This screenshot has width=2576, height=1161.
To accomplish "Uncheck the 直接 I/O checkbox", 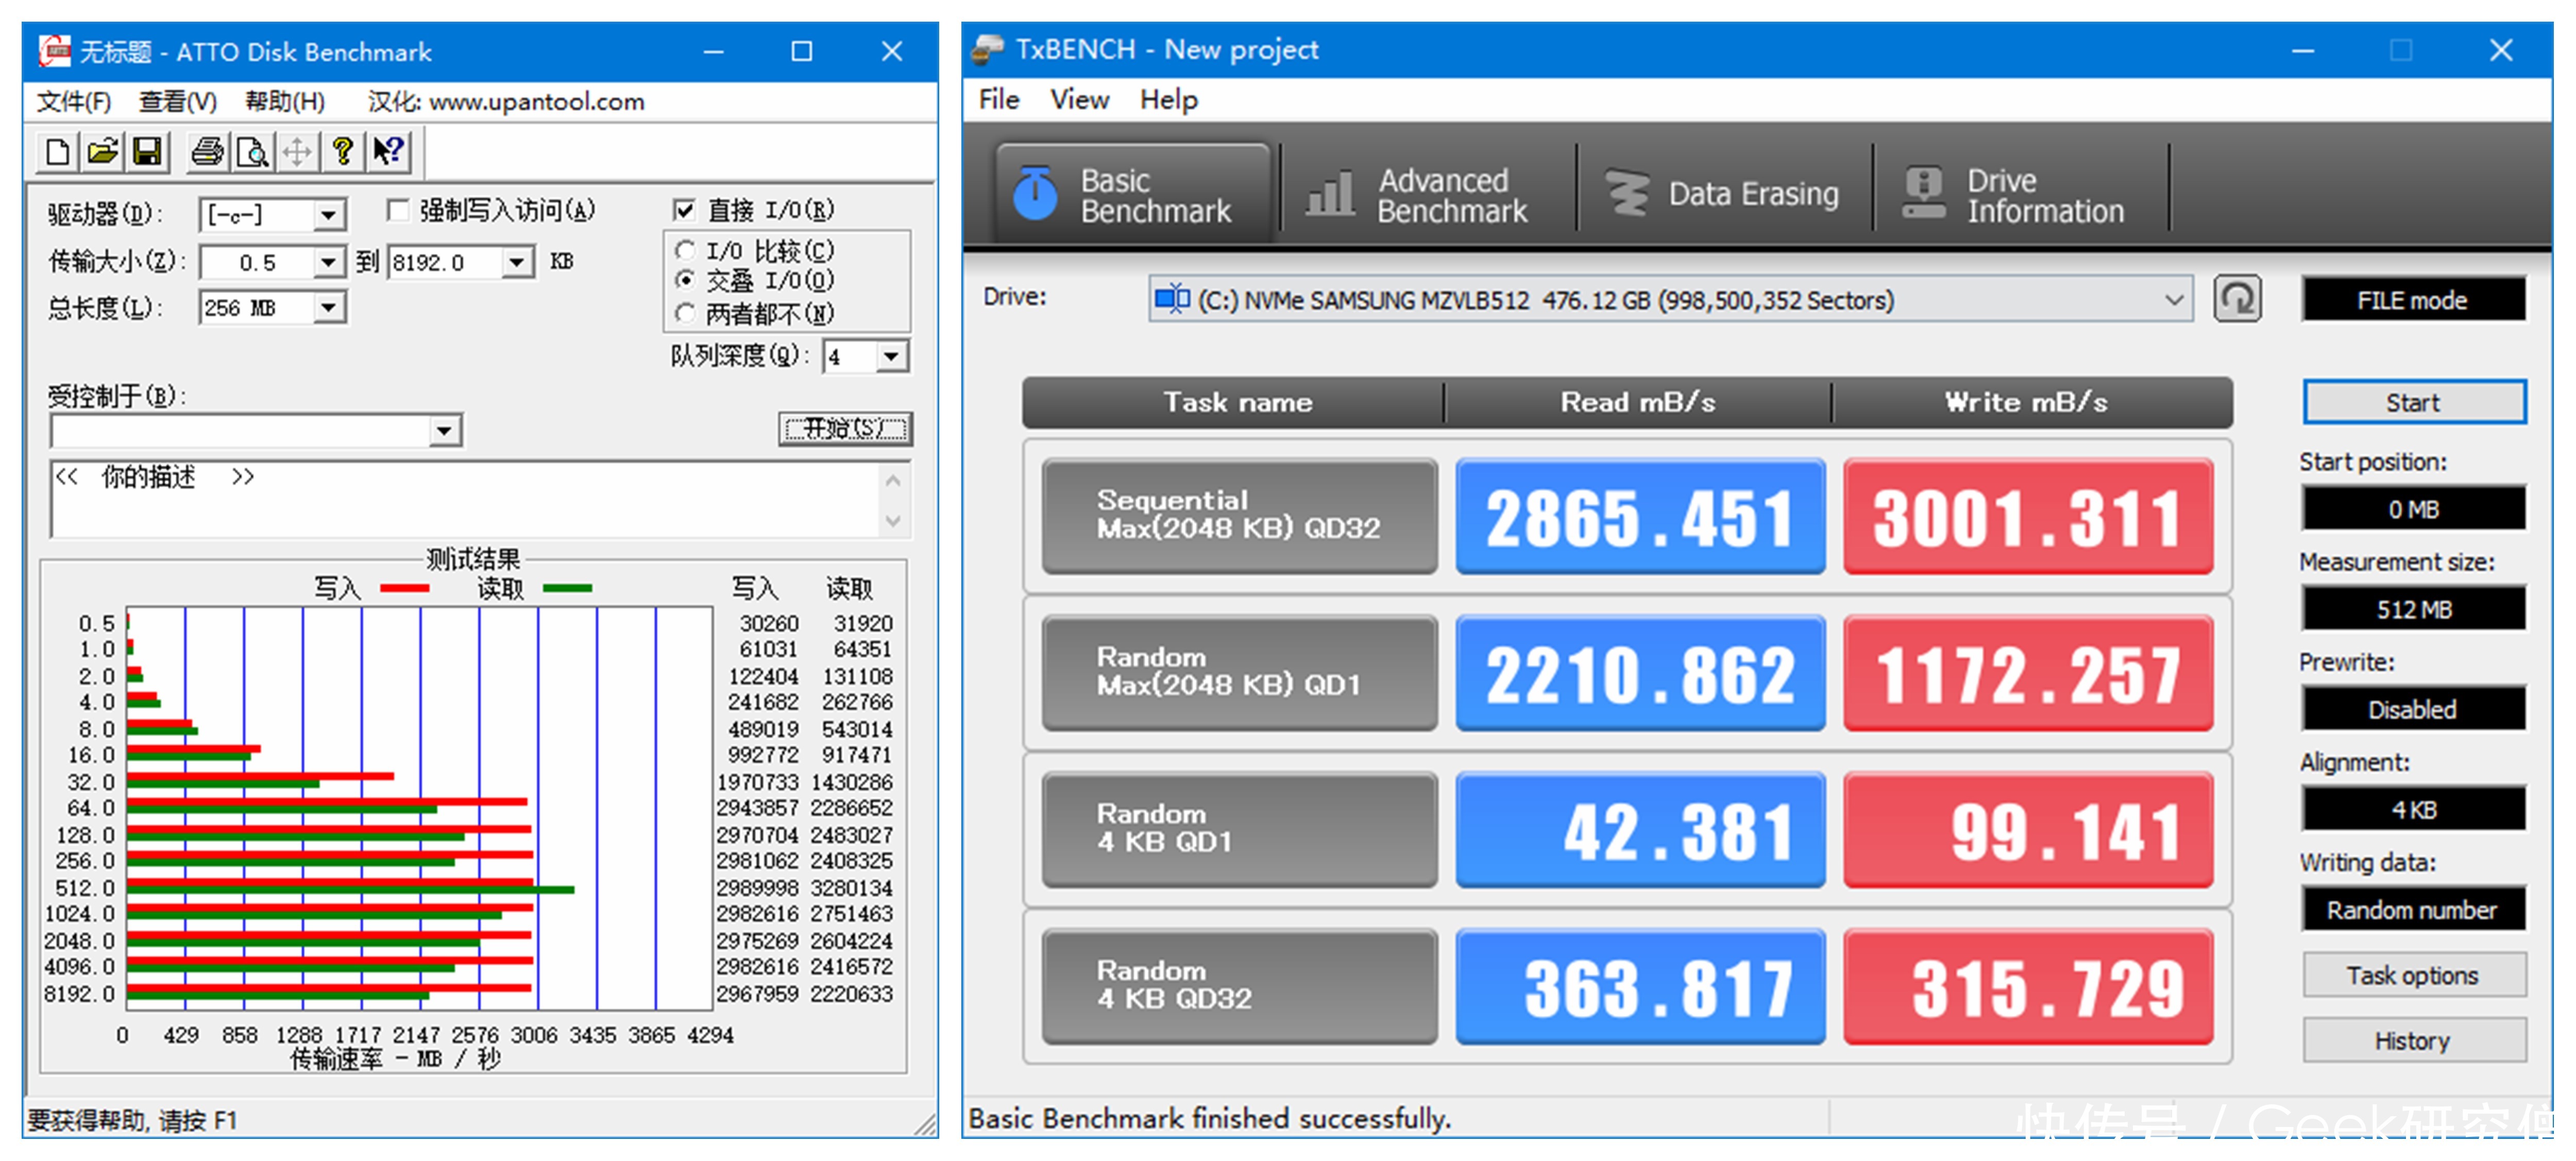I will pos(684,210).
